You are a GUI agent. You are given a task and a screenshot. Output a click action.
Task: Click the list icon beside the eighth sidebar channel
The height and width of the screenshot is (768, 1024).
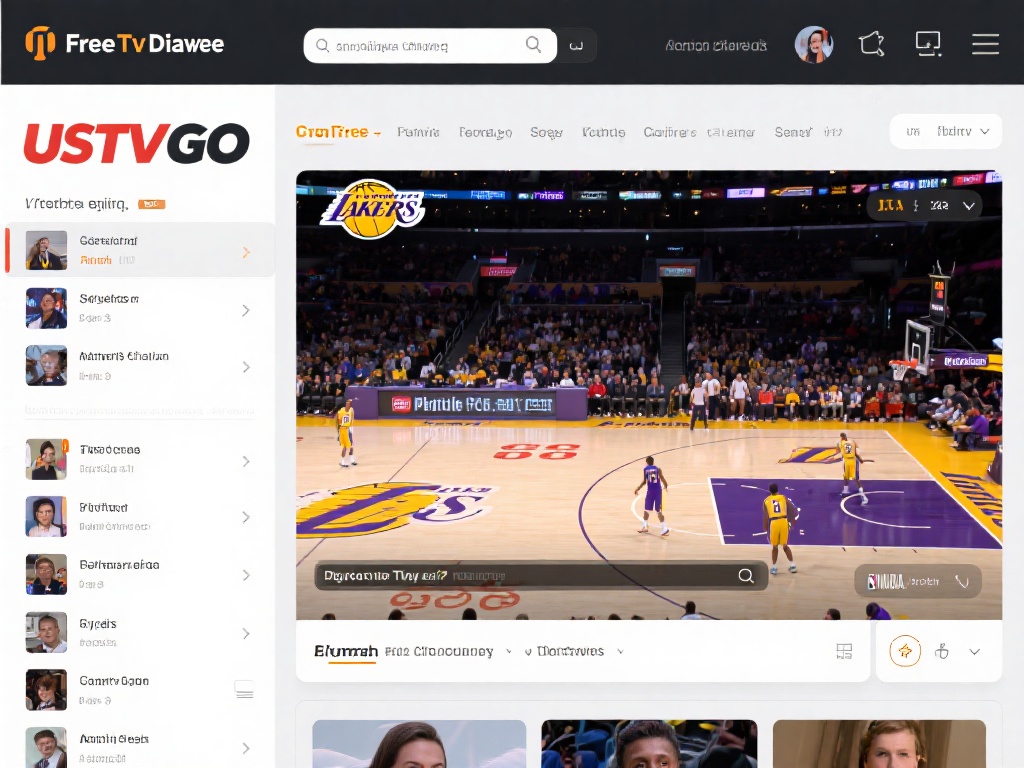(x=244, y=689)
